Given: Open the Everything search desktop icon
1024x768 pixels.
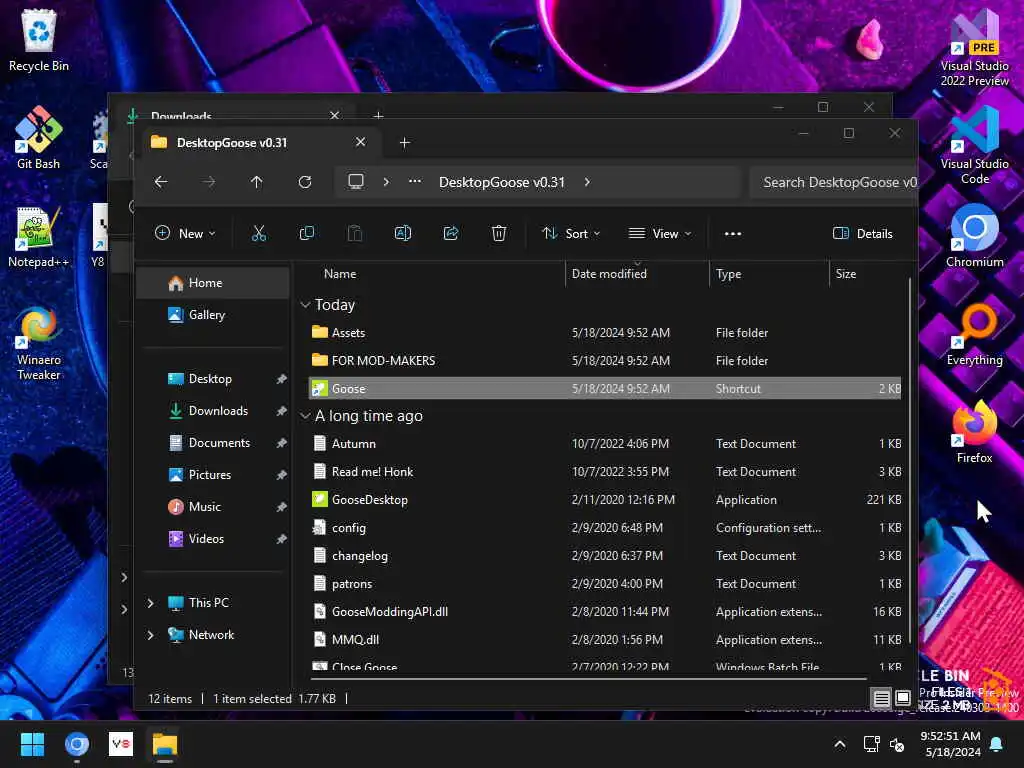Looking at the screenshot, I should [974, 335].
